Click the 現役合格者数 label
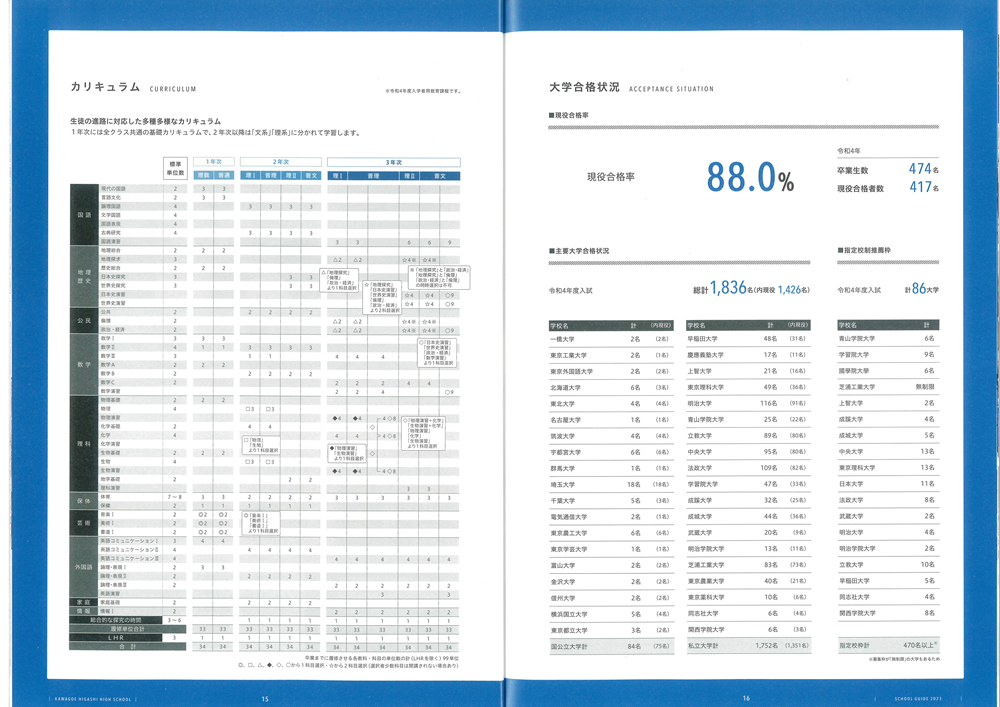The image size is (1000, 707). coord(860,189)
